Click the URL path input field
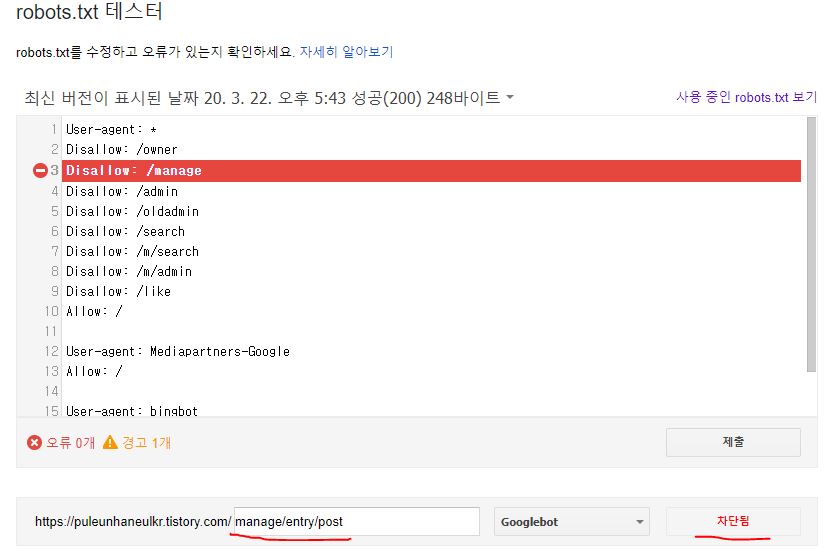 pos(357,522)
